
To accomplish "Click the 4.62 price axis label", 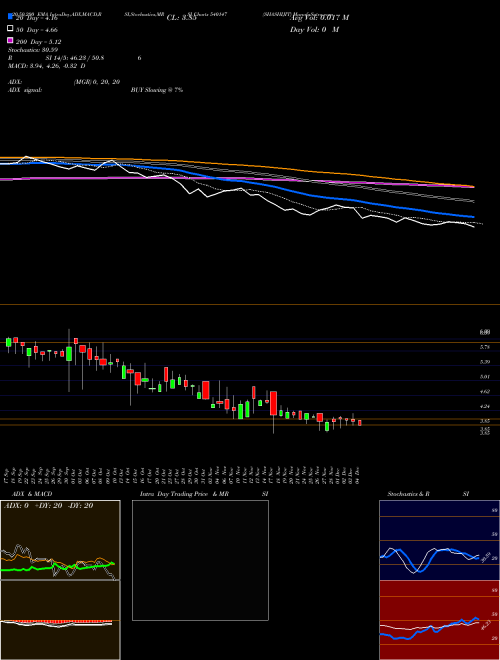I will point(484,391).
